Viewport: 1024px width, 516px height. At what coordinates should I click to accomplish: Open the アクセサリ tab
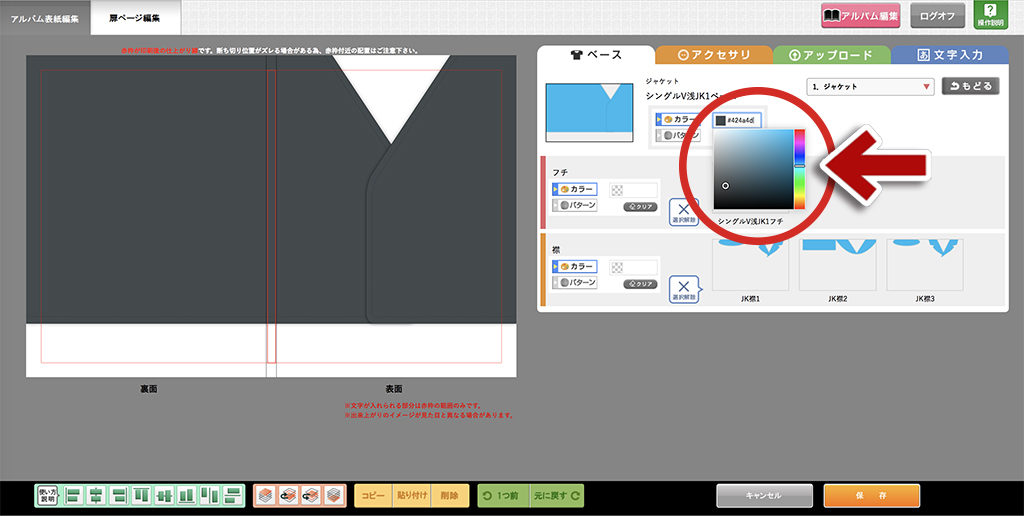coord(714,55)
